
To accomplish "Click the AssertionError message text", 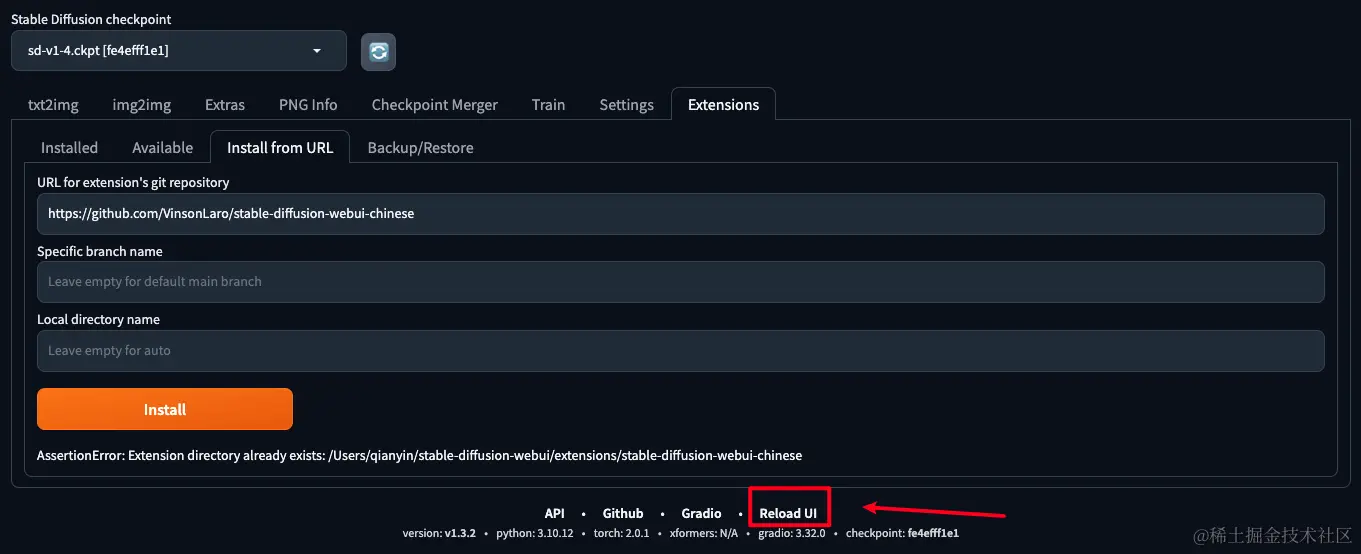I will pos(419,455).
